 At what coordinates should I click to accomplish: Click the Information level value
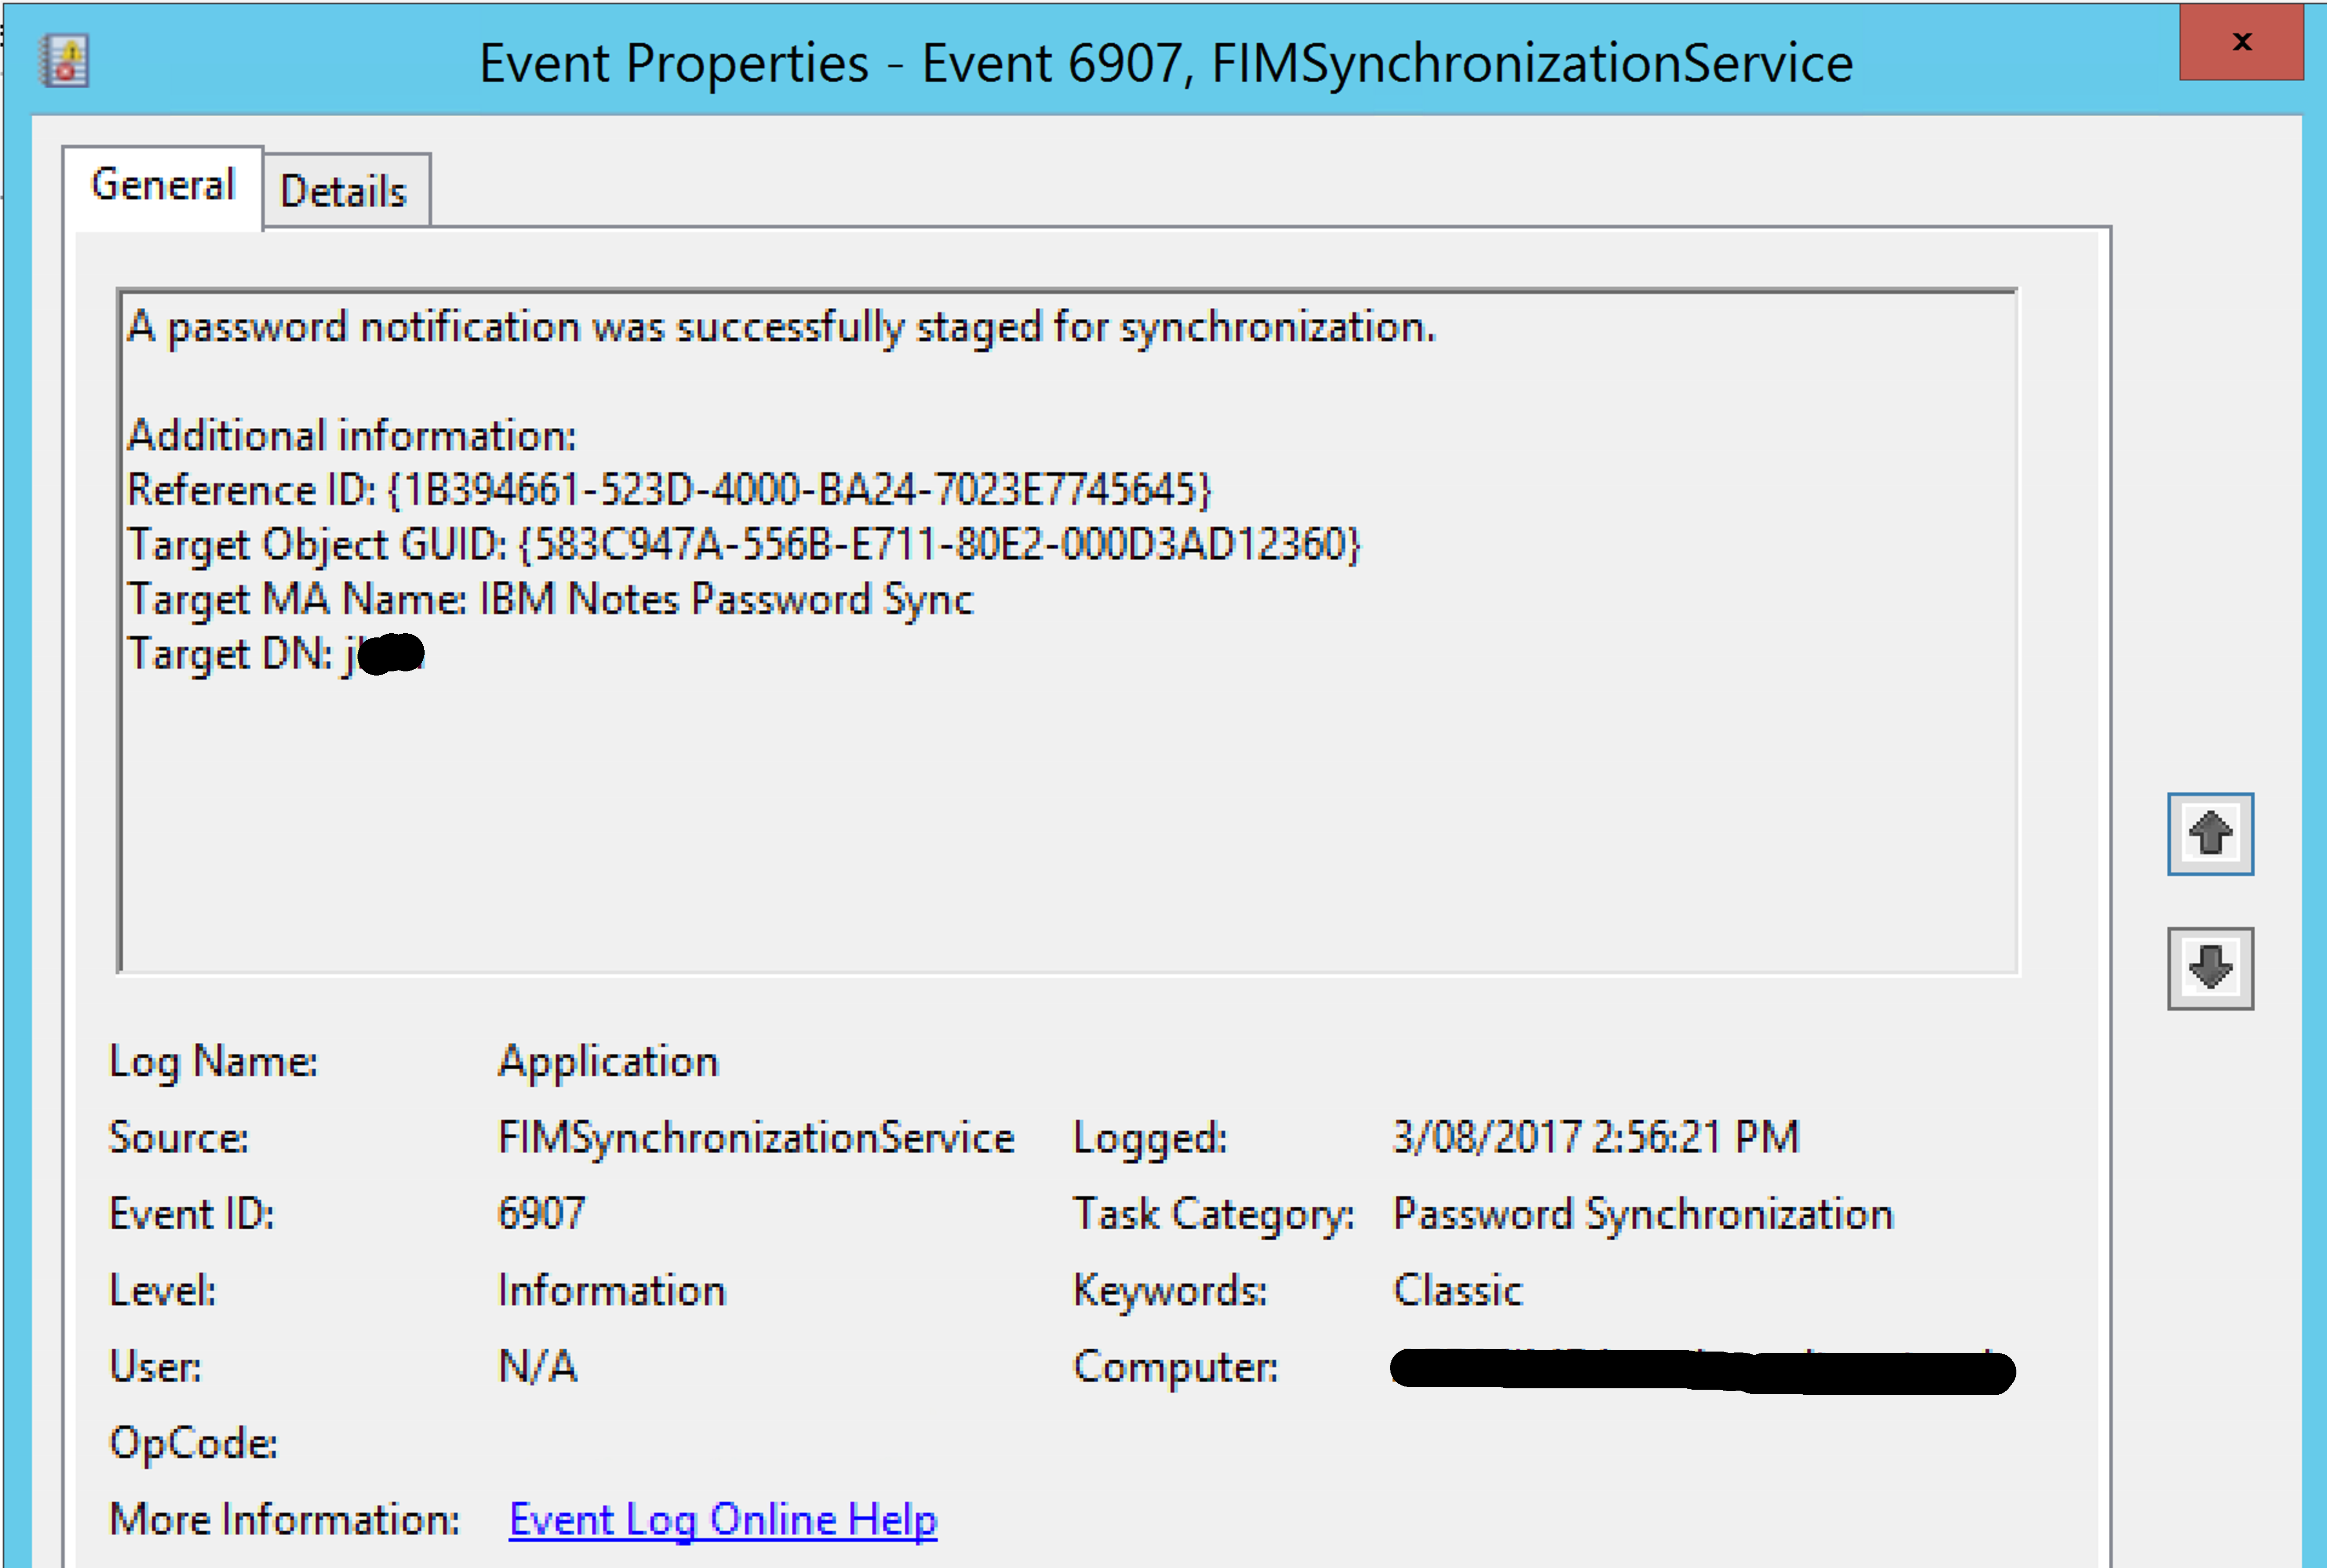tap(611, 1290)
